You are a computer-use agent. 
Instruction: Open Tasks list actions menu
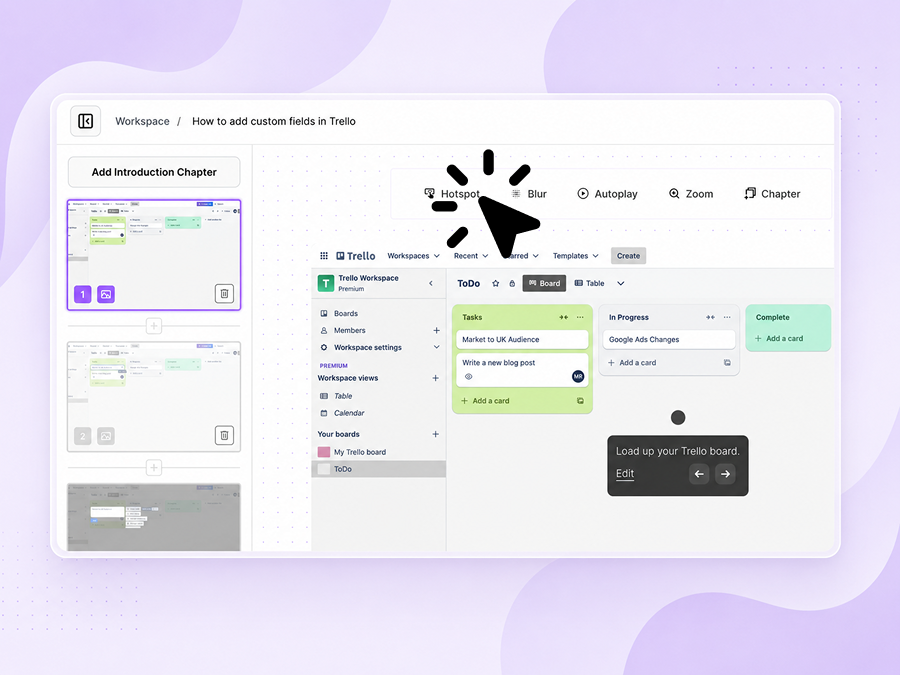click(x=580, y=317)
